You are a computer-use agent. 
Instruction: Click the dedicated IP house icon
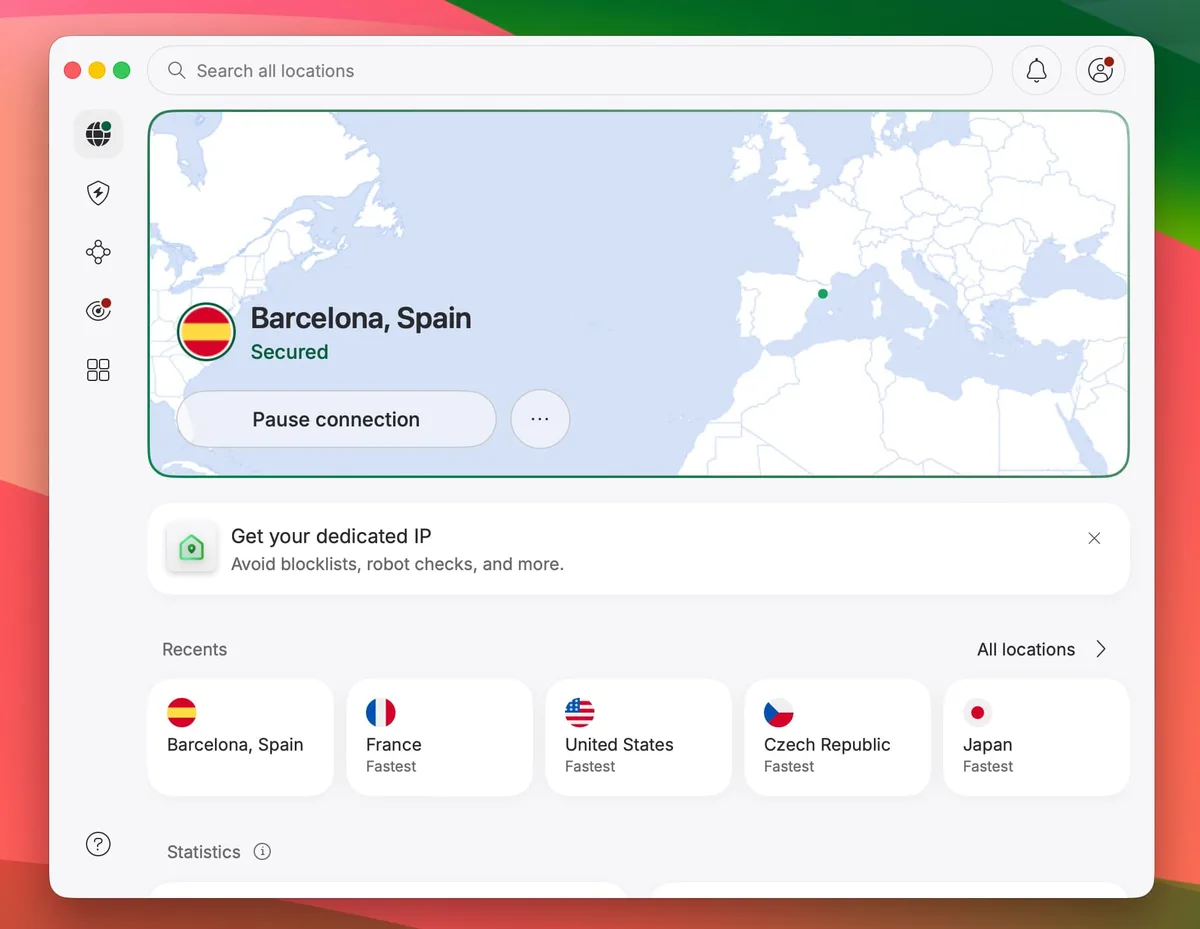point(191,547)
